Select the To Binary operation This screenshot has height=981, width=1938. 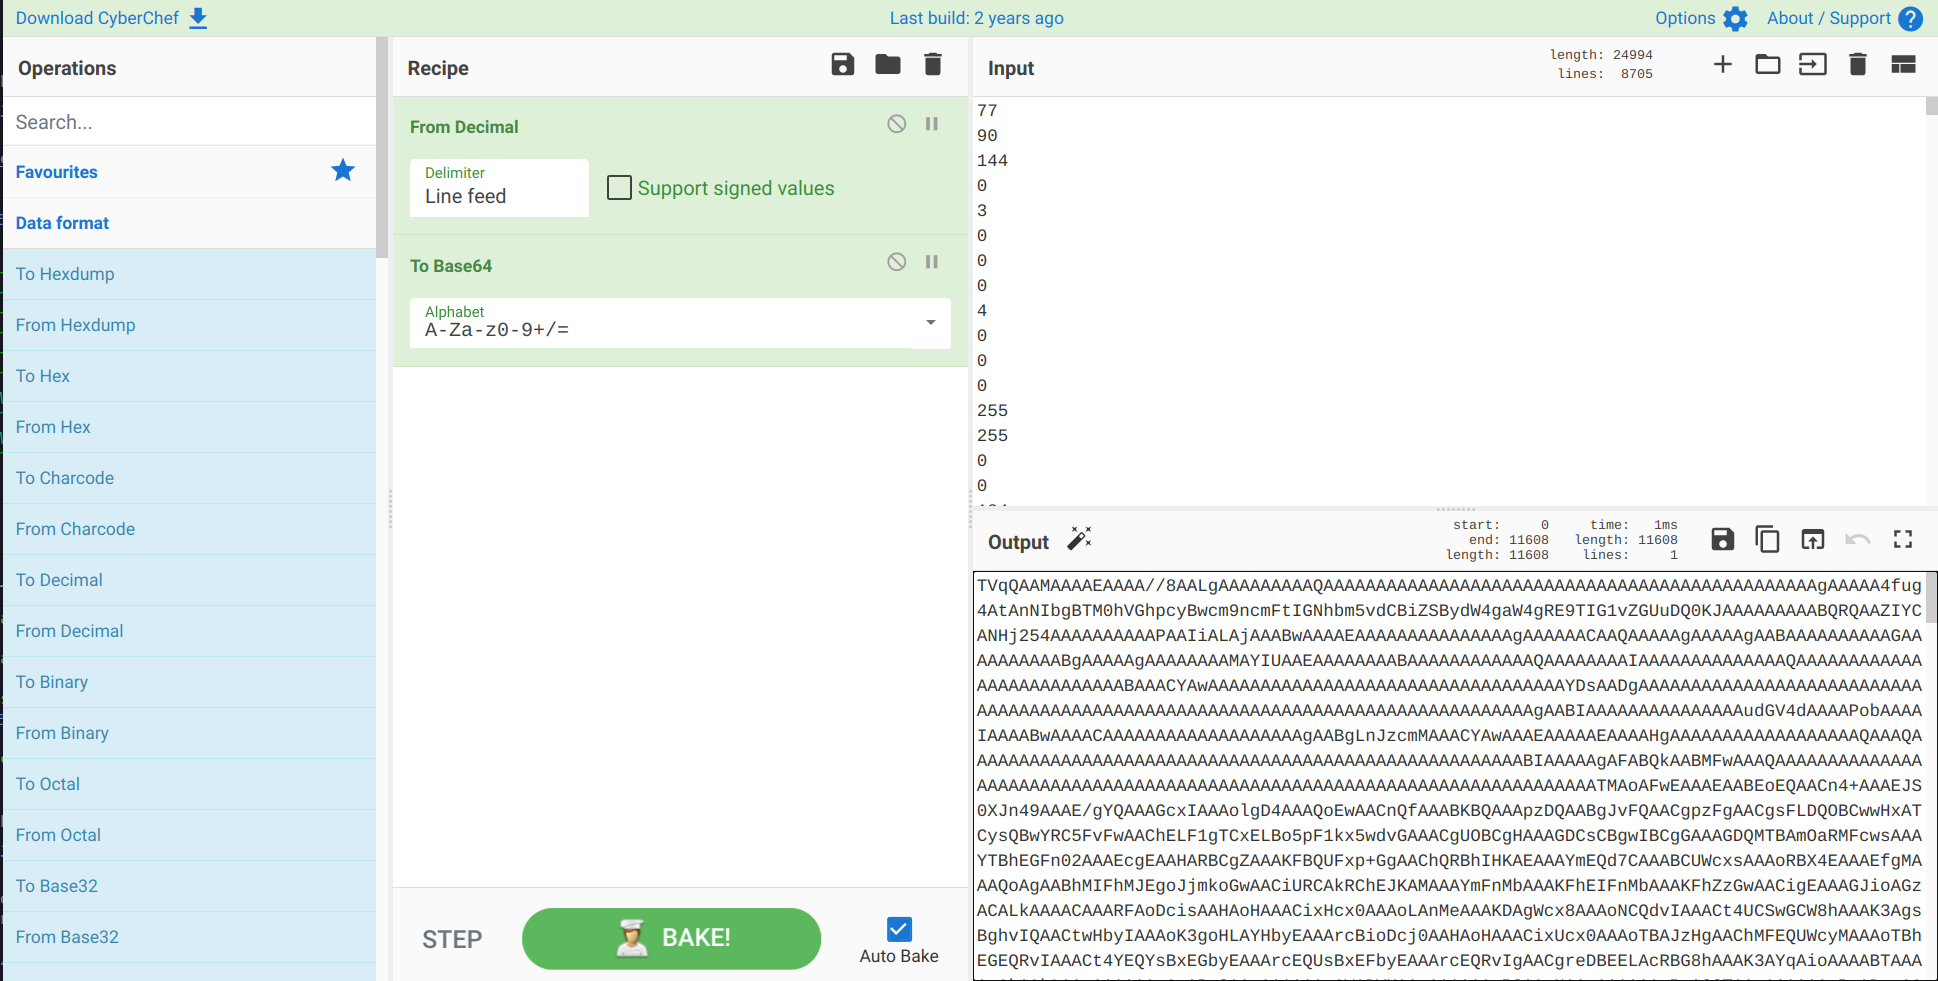point(190,682)
